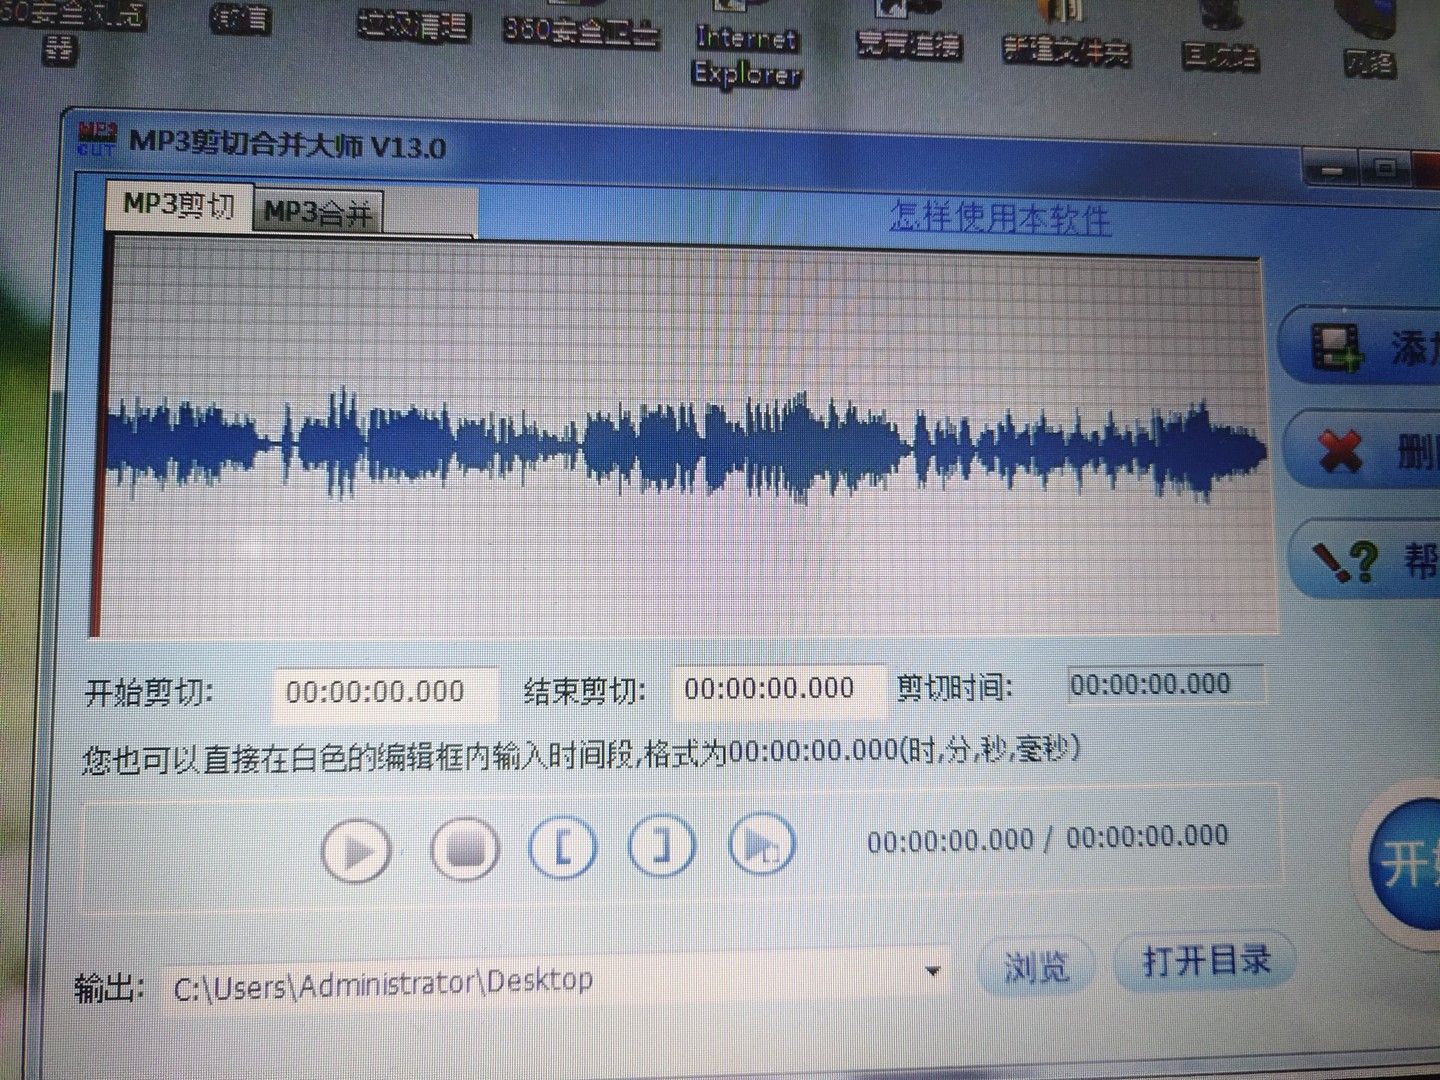The width and height of the screenshot is (1440, 1080).
Task: Click the MP3 CUT app logo in title bar
Action: point(97,138)
